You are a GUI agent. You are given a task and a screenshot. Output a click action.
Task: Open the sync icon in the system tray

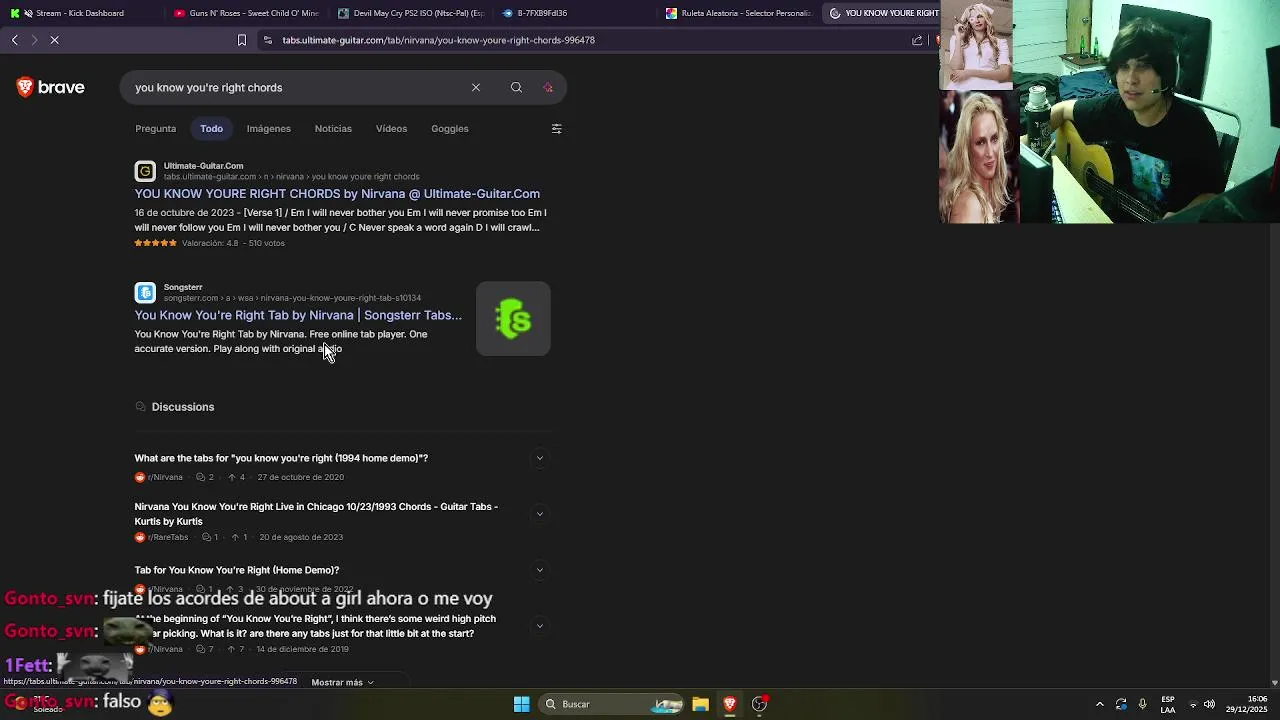(1121, 704)
